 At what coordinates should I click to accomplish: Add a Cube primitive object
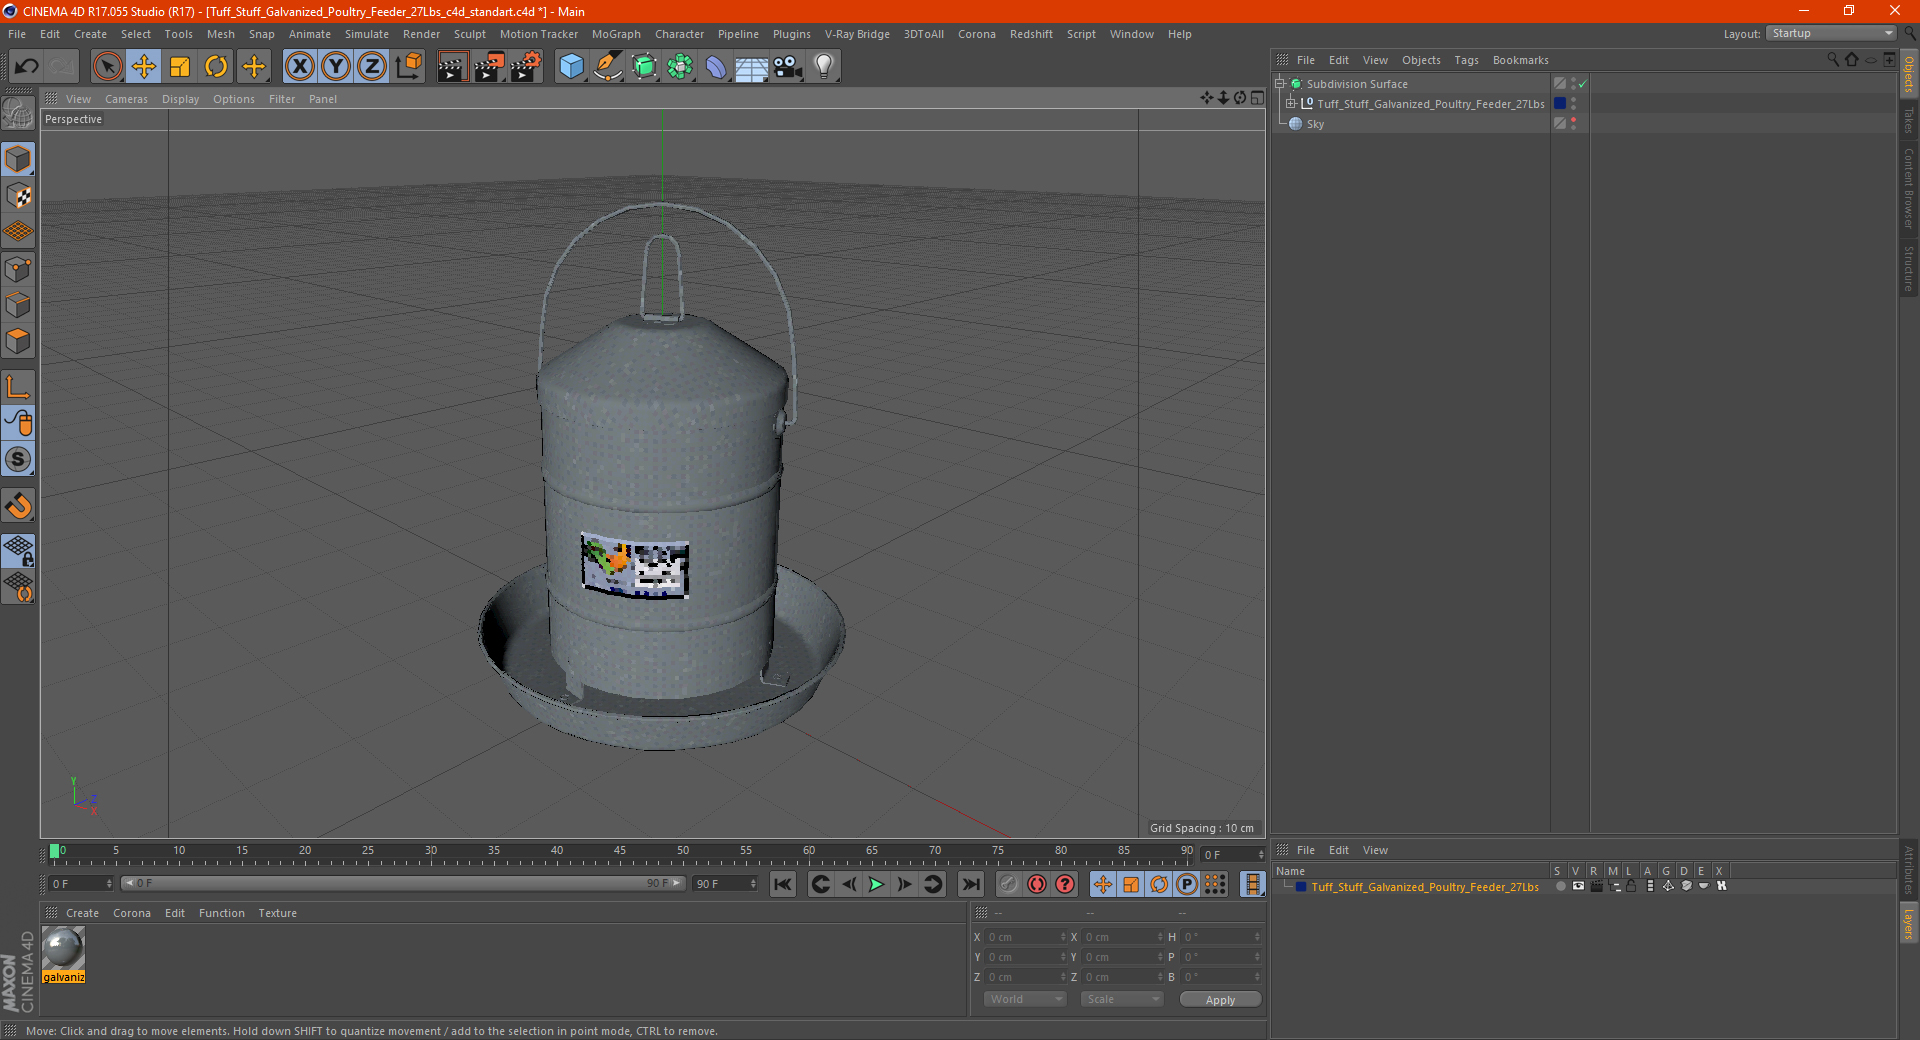click(x=571, y=66)
